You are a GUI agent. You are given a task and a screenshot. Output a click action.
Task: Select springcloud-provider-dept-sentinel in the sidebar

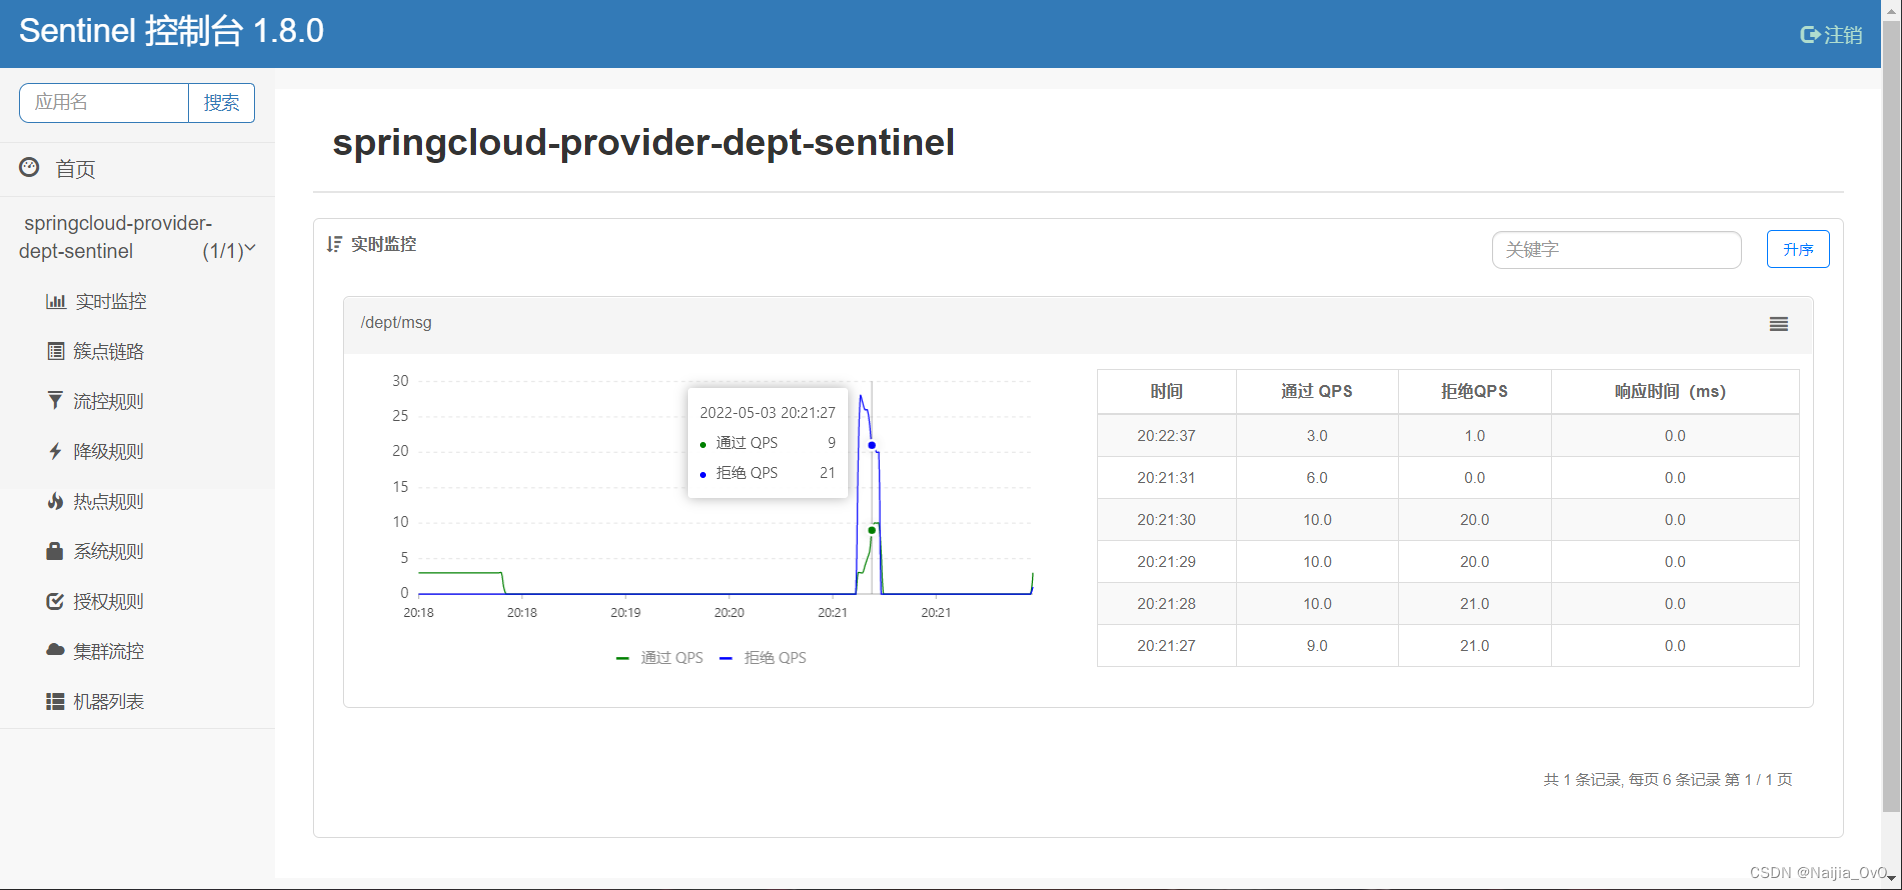118,237
